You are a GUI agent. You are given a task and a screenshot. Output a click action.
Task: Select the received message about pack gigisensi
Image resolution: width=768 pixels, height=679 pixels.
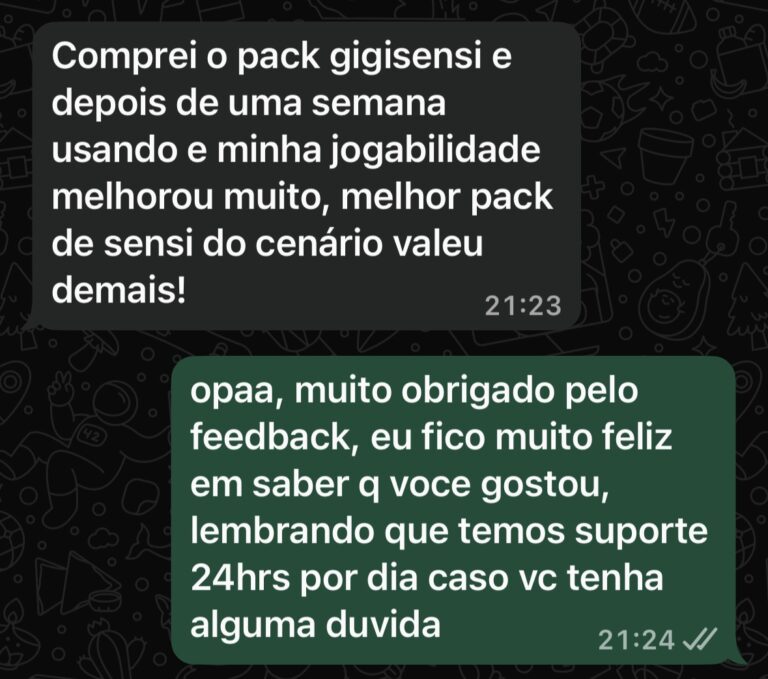(304, 175)
